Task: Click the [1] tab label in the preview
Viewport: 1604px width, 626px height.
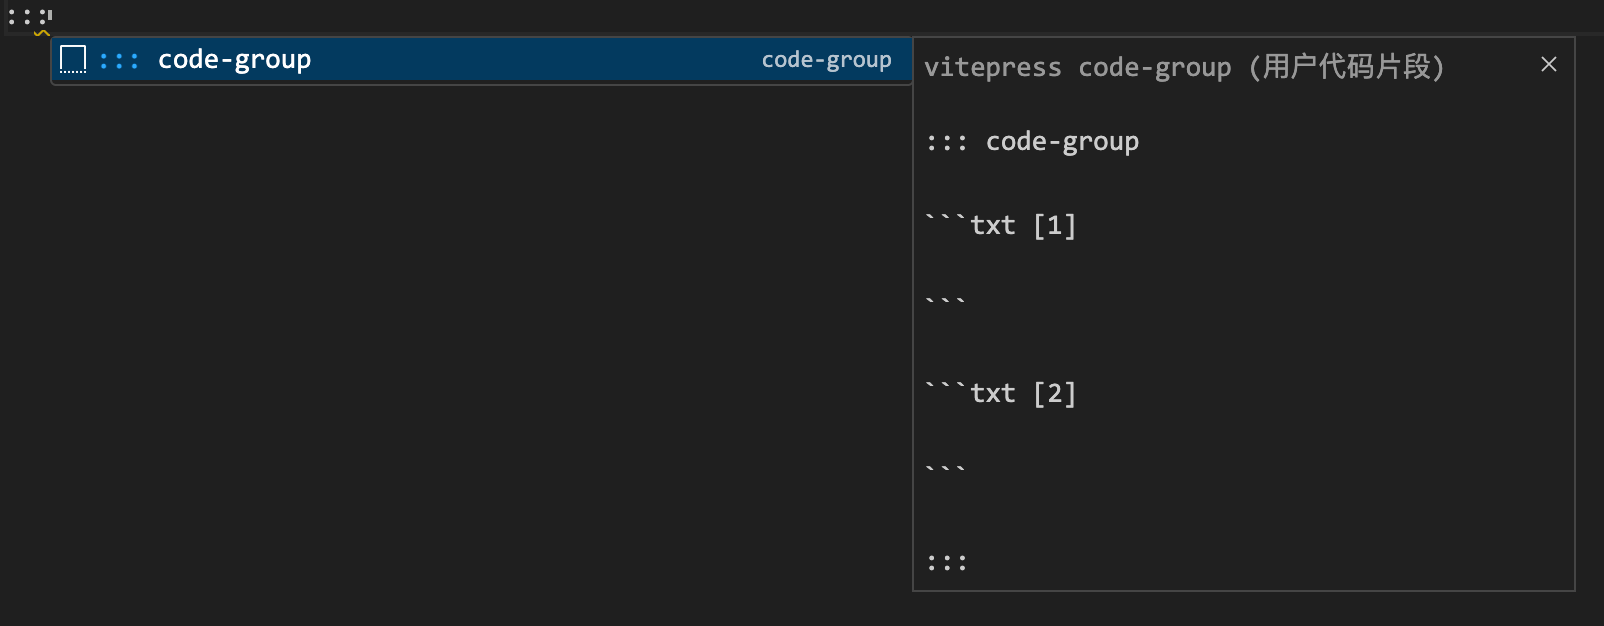Action: pos(1054,226)
